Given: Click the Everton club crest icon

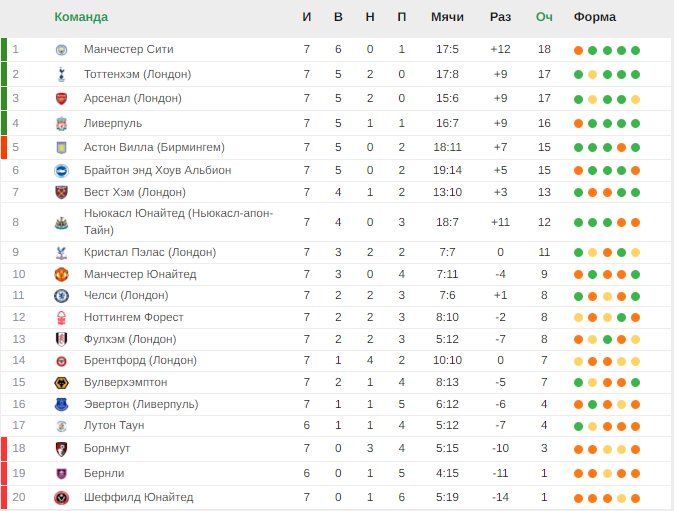Looking at the screenshot, I should 62,404.
